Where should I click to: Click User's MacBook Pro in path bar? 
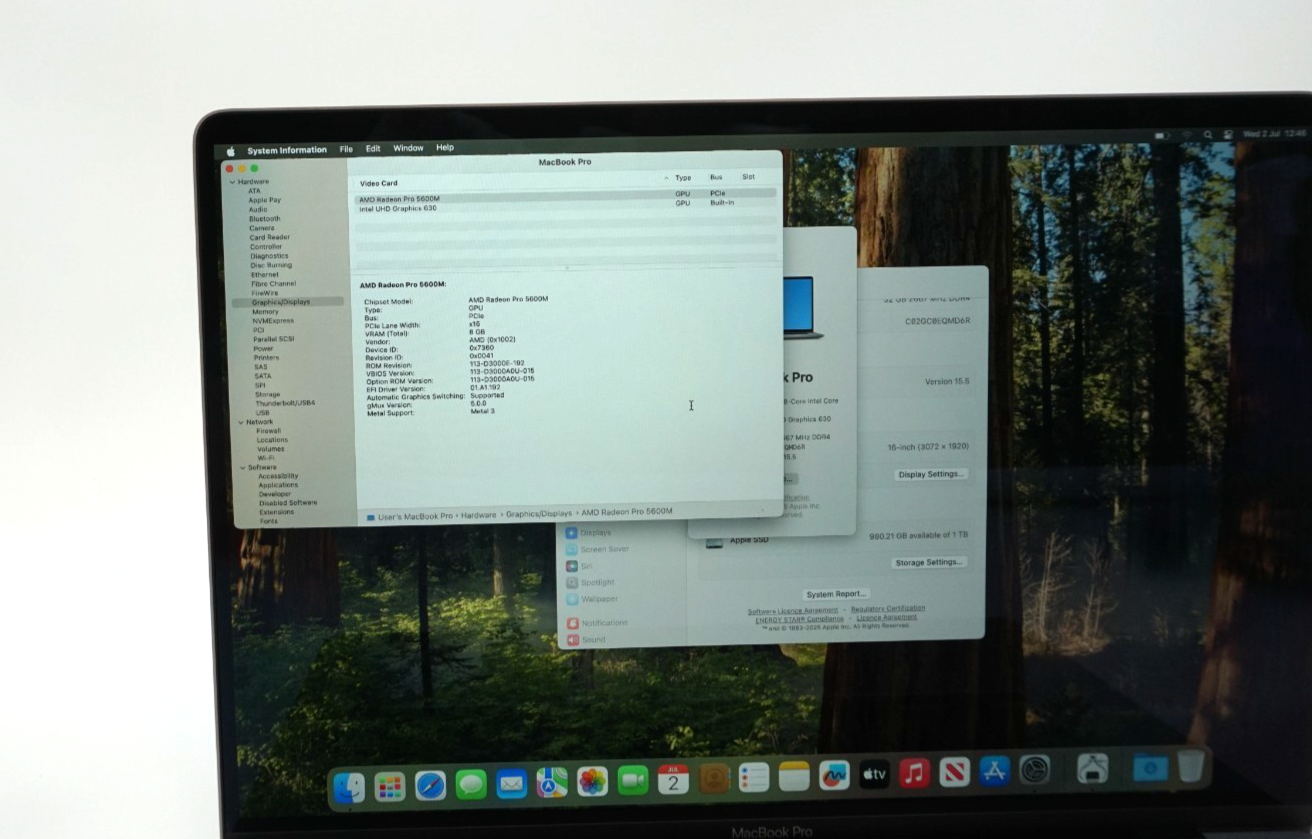415,517
